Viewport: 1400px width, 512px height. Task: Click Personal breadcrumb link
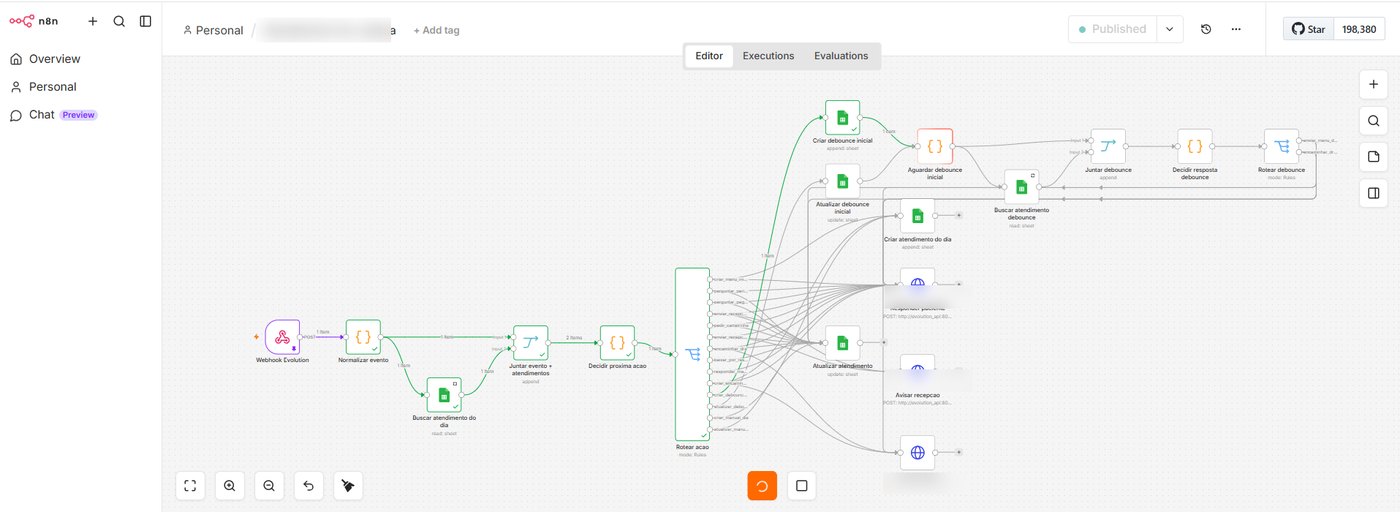point(213,30)
